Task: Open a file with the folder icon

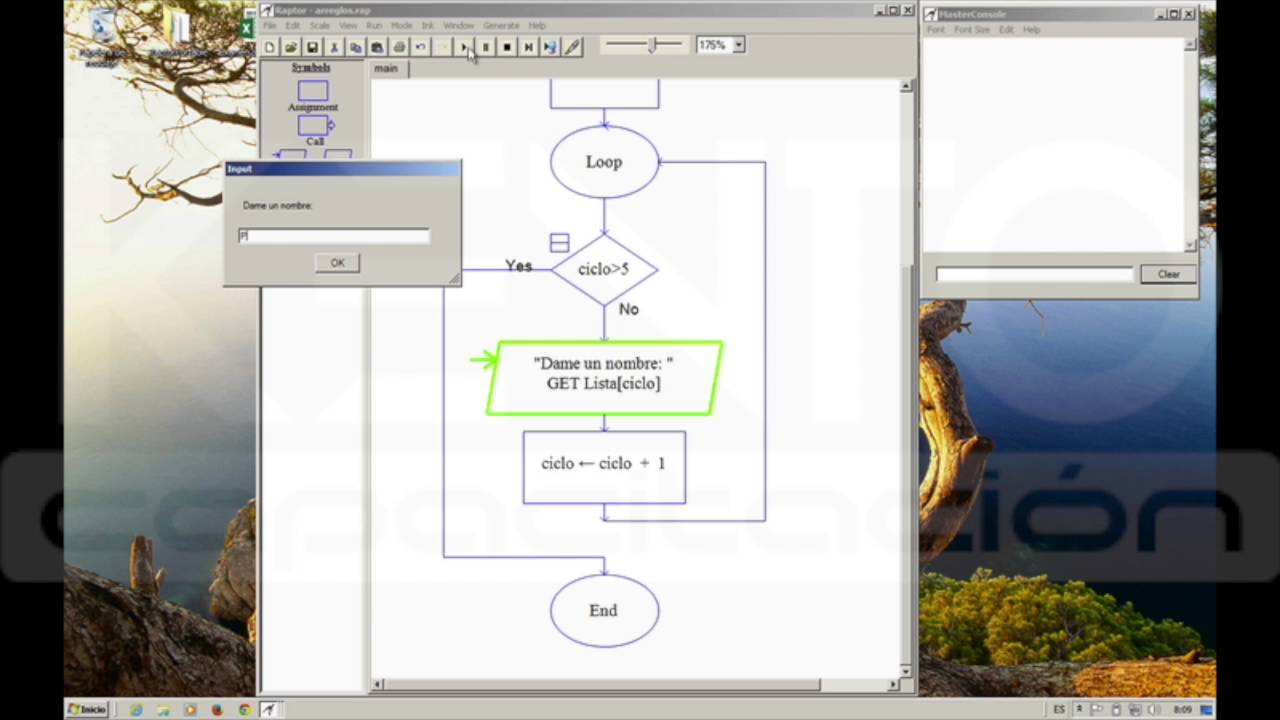Action: click(x=291, y=47)
